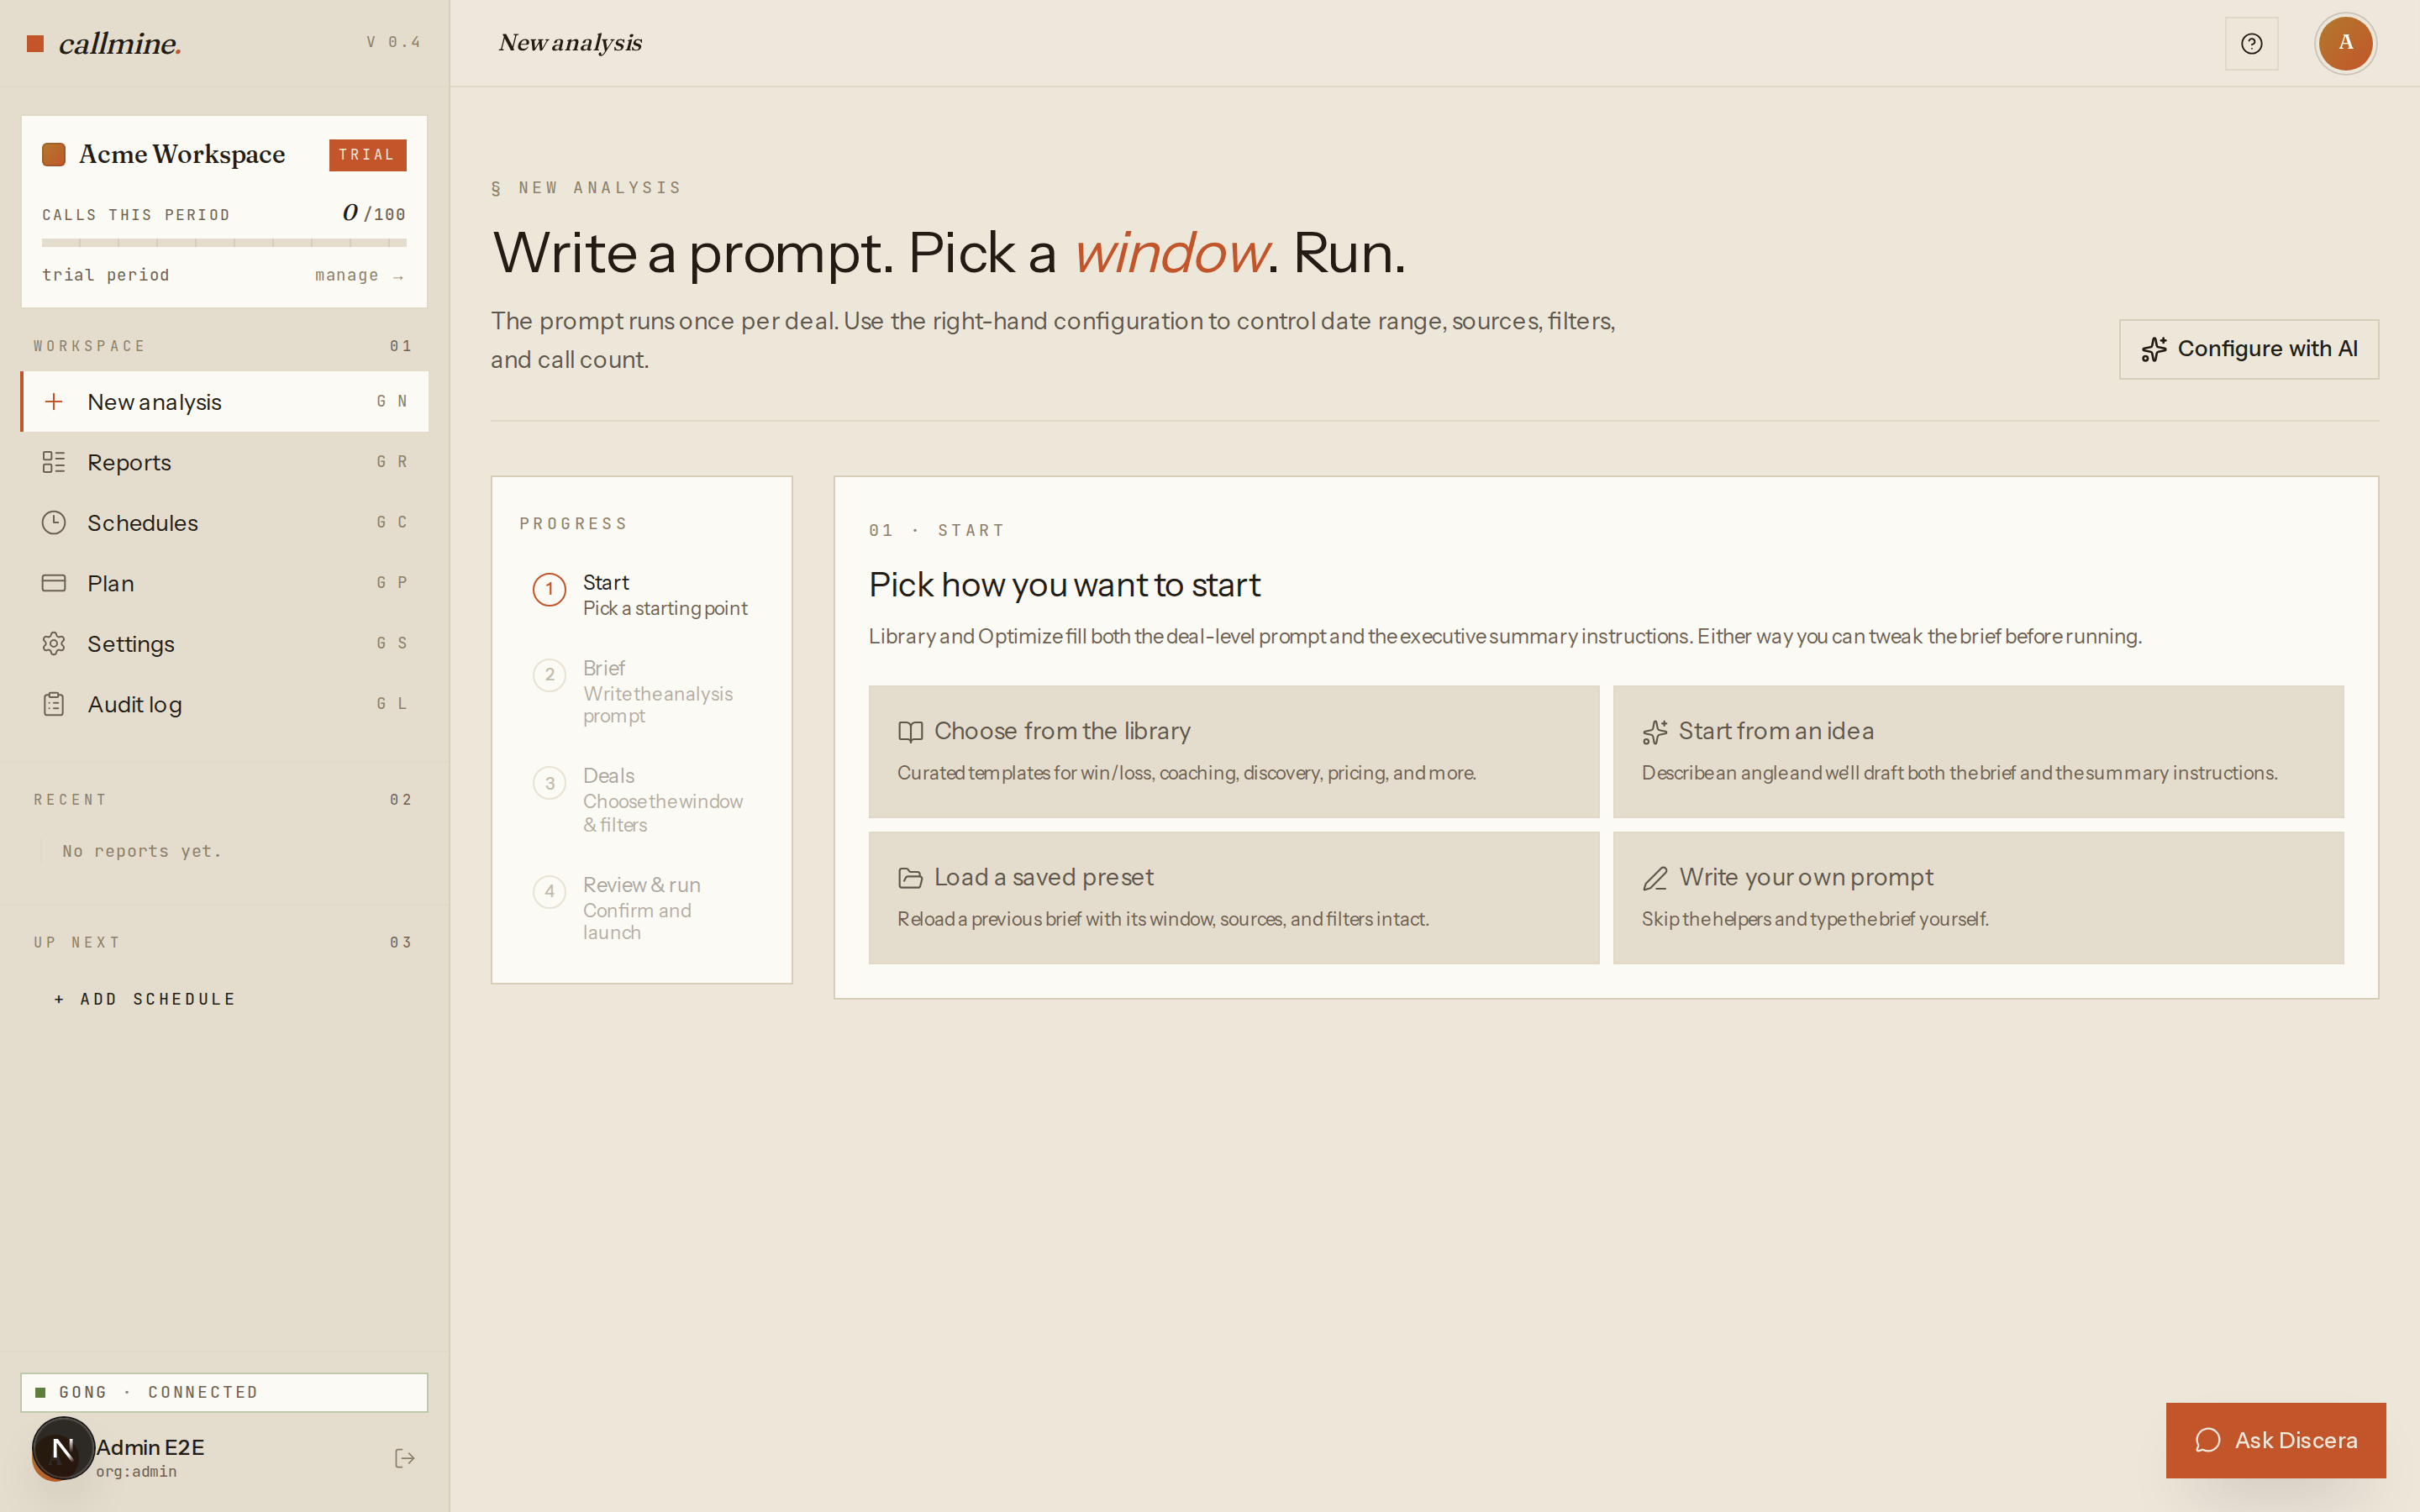
Task: Click the Reports list icon
Action: click(x=54, y=462)
